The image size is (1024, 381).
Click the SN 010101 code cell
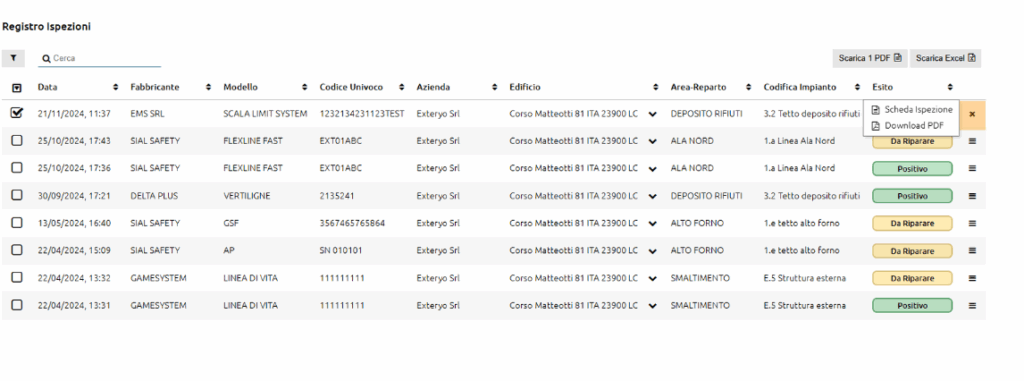pyautogui.click(x=341, y=251)
